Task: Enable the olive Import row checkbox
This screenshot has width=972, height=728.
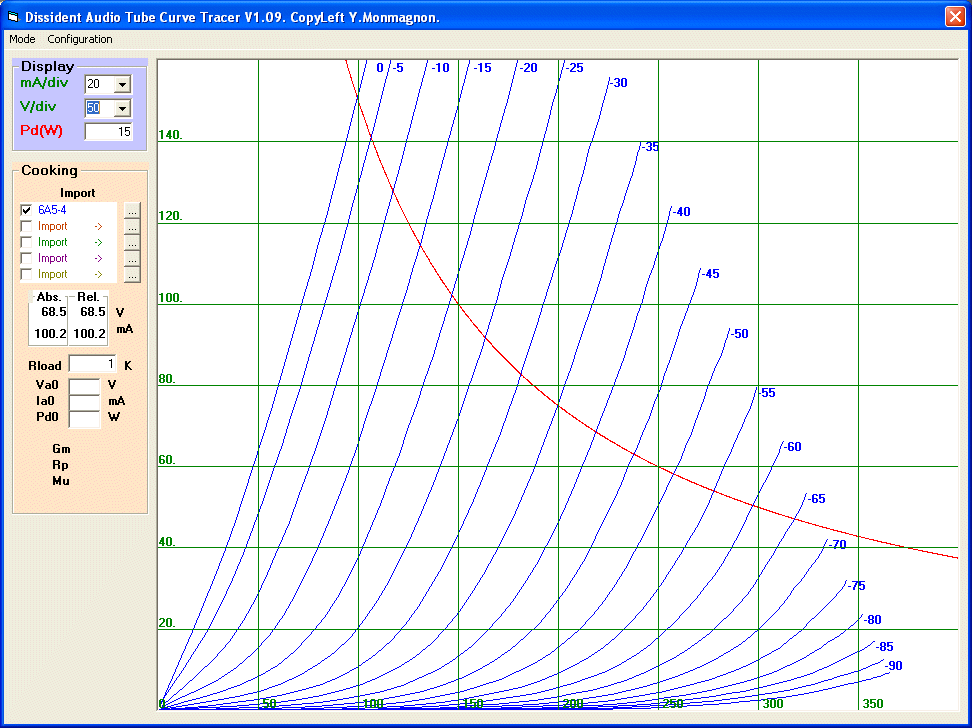Action: point(26,275)
